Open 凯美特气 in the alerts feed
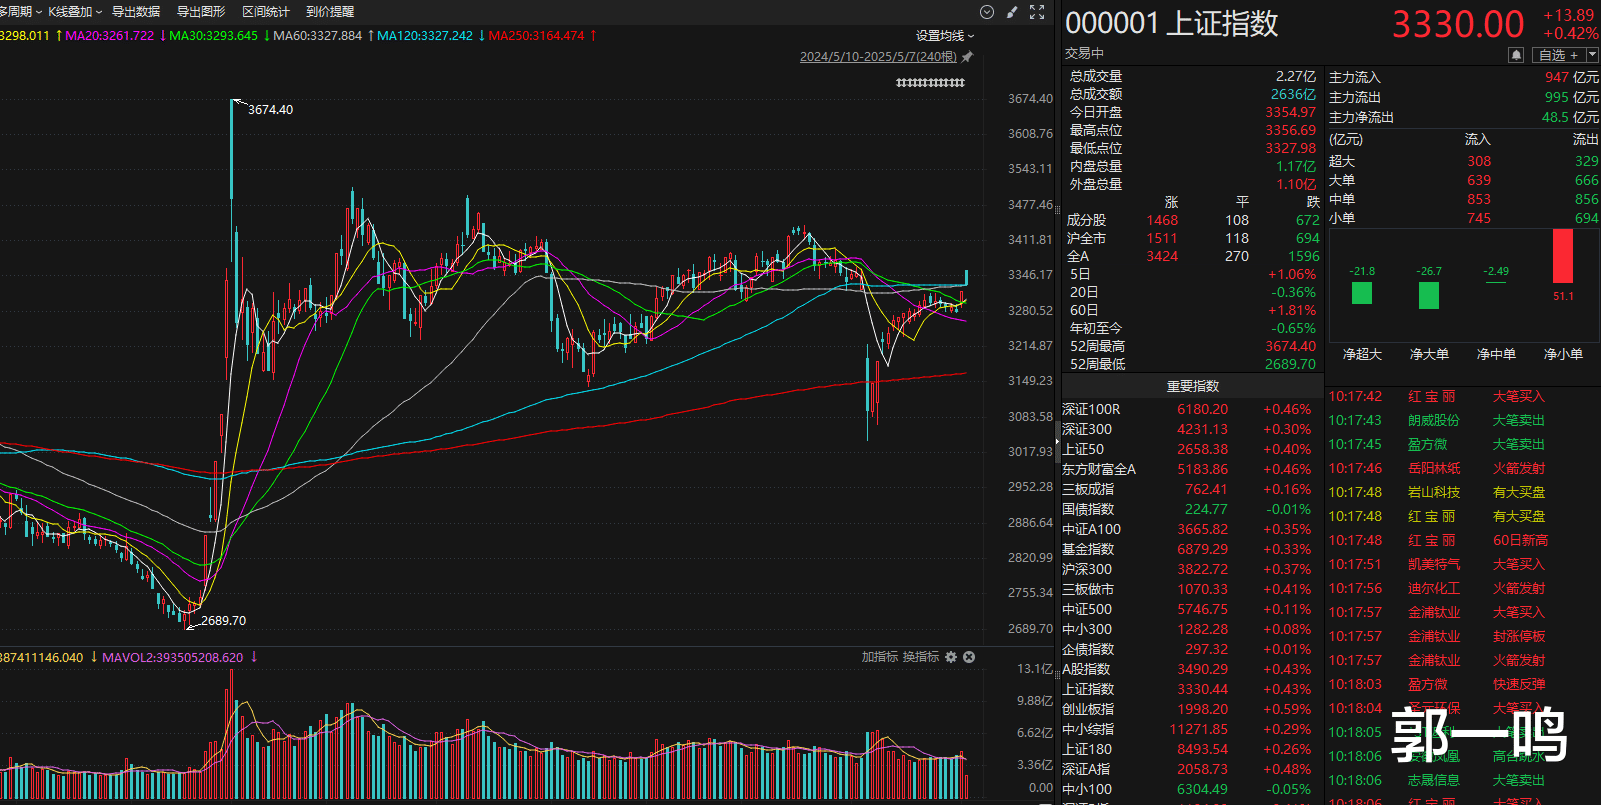1601x805 pixels. [1433, 564]
